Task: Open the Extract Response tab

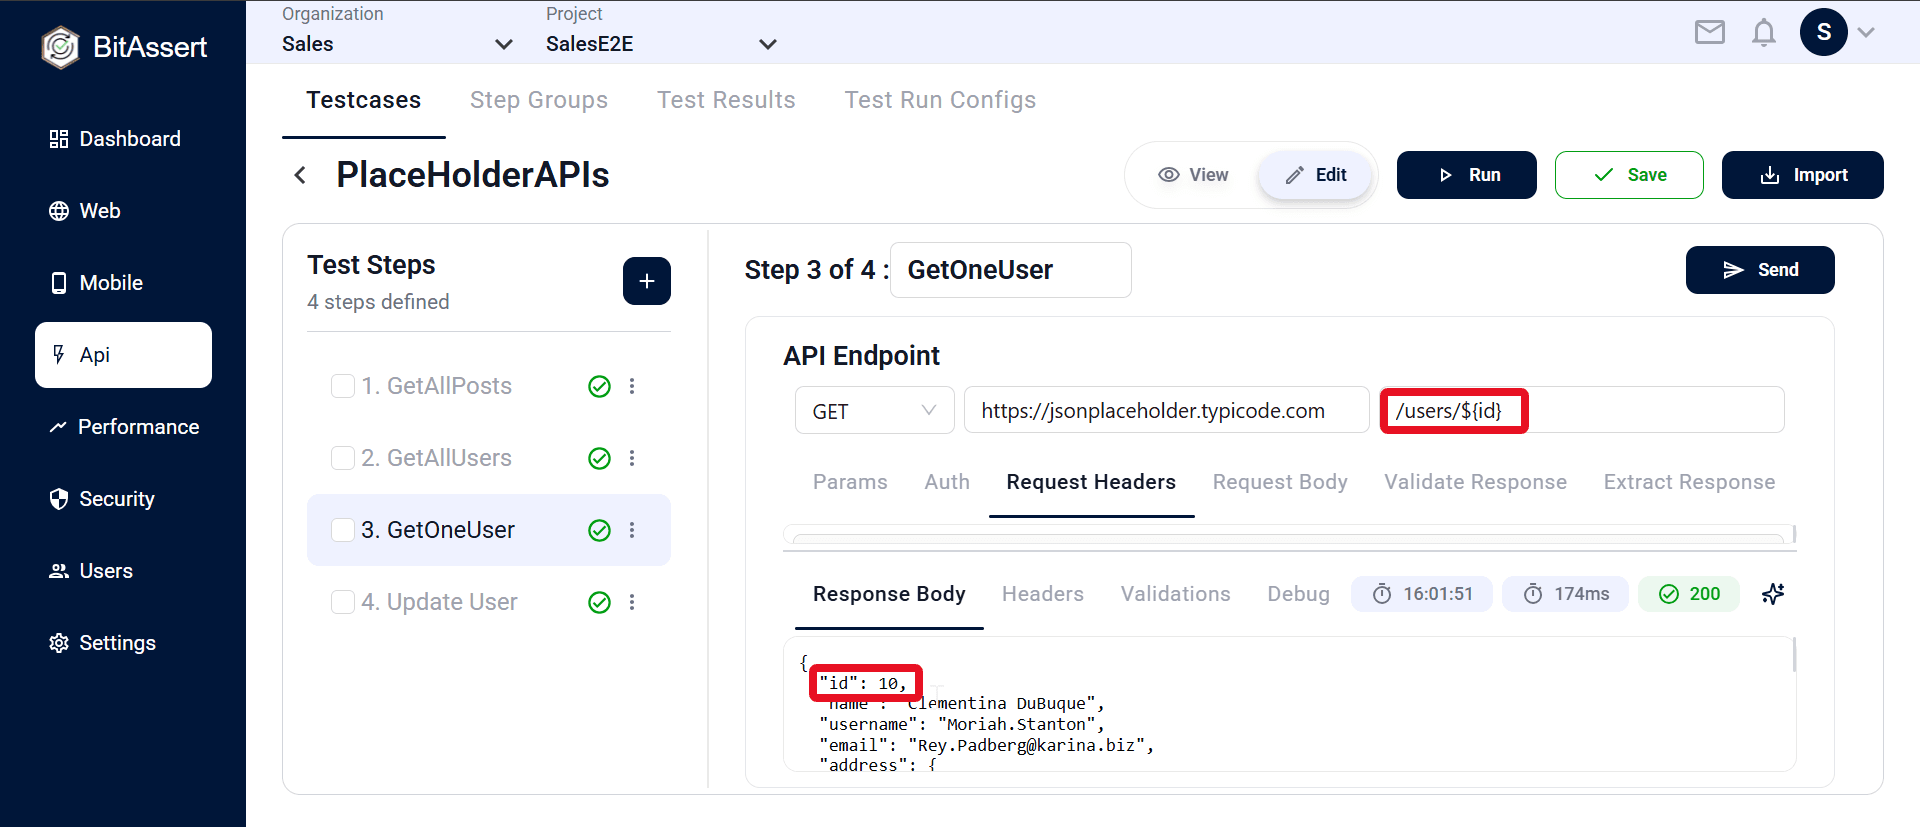Action: click(x=1689, y=482)
